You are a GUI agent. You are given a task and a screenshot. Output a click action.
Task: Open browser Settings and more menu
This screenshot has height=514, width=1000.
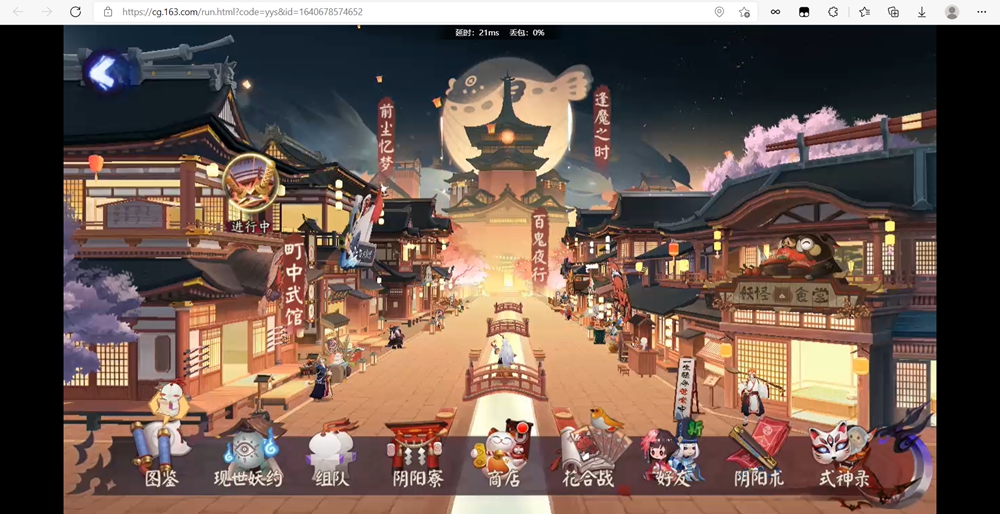click(x=982, y=11)
